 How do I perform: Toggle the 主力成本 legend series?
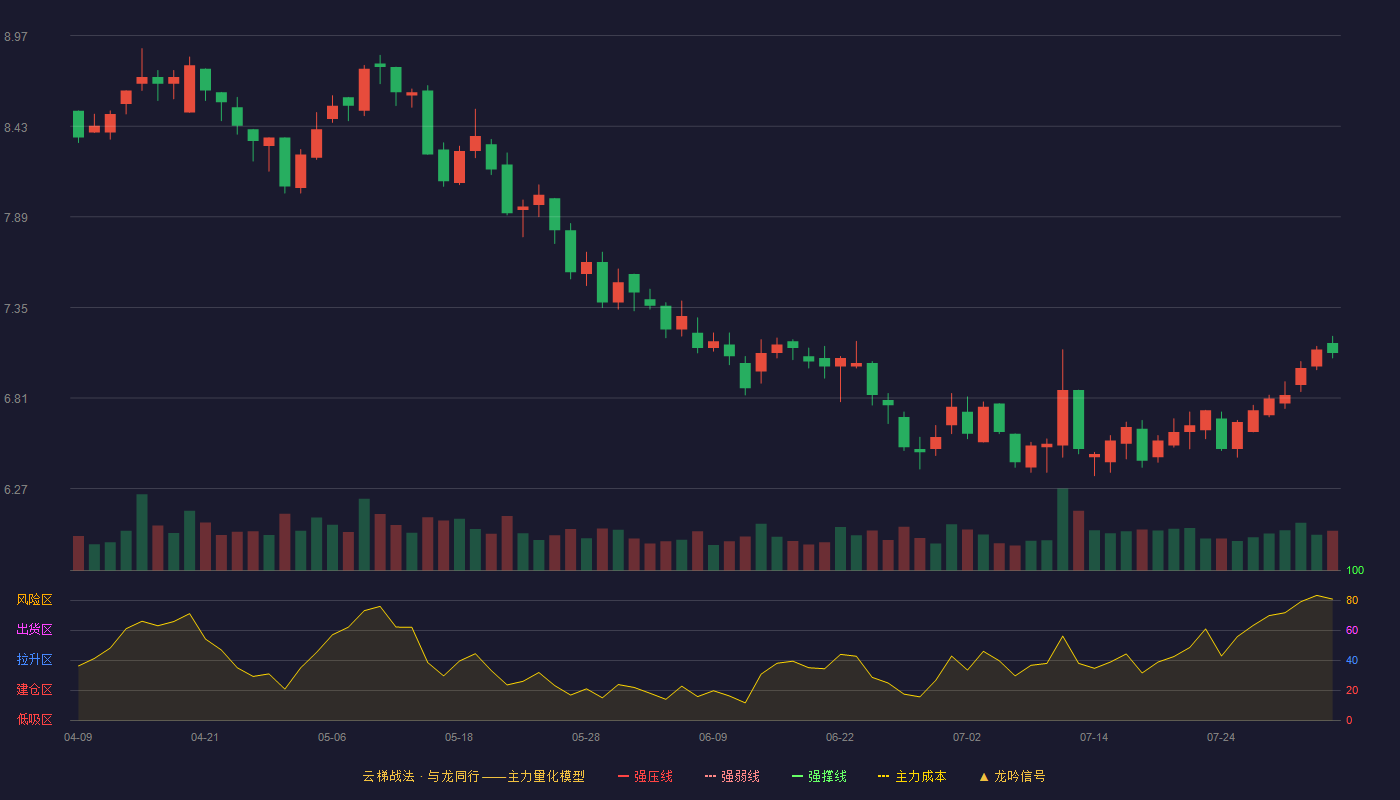point(912,776)
